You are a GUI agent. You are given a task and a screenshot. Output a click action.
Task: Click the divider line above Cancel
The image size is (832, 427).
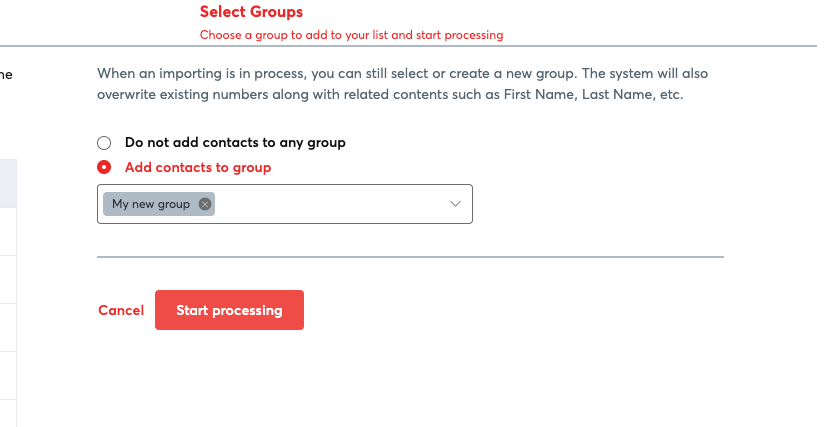pyautogui.click(x=410, y=257)
